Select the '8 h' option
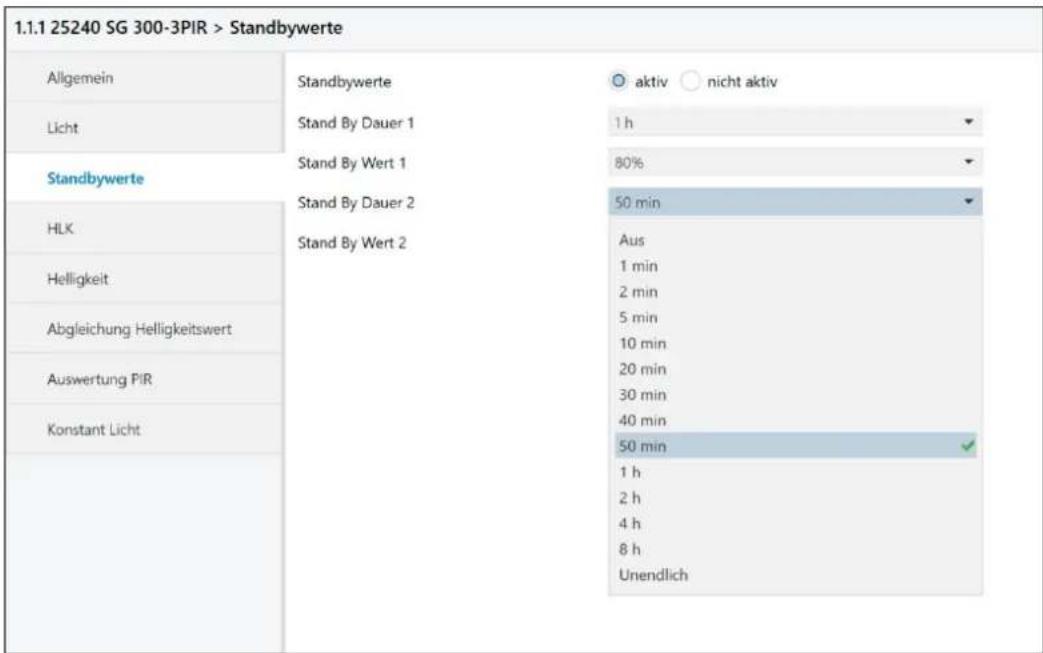 (796, 549)
